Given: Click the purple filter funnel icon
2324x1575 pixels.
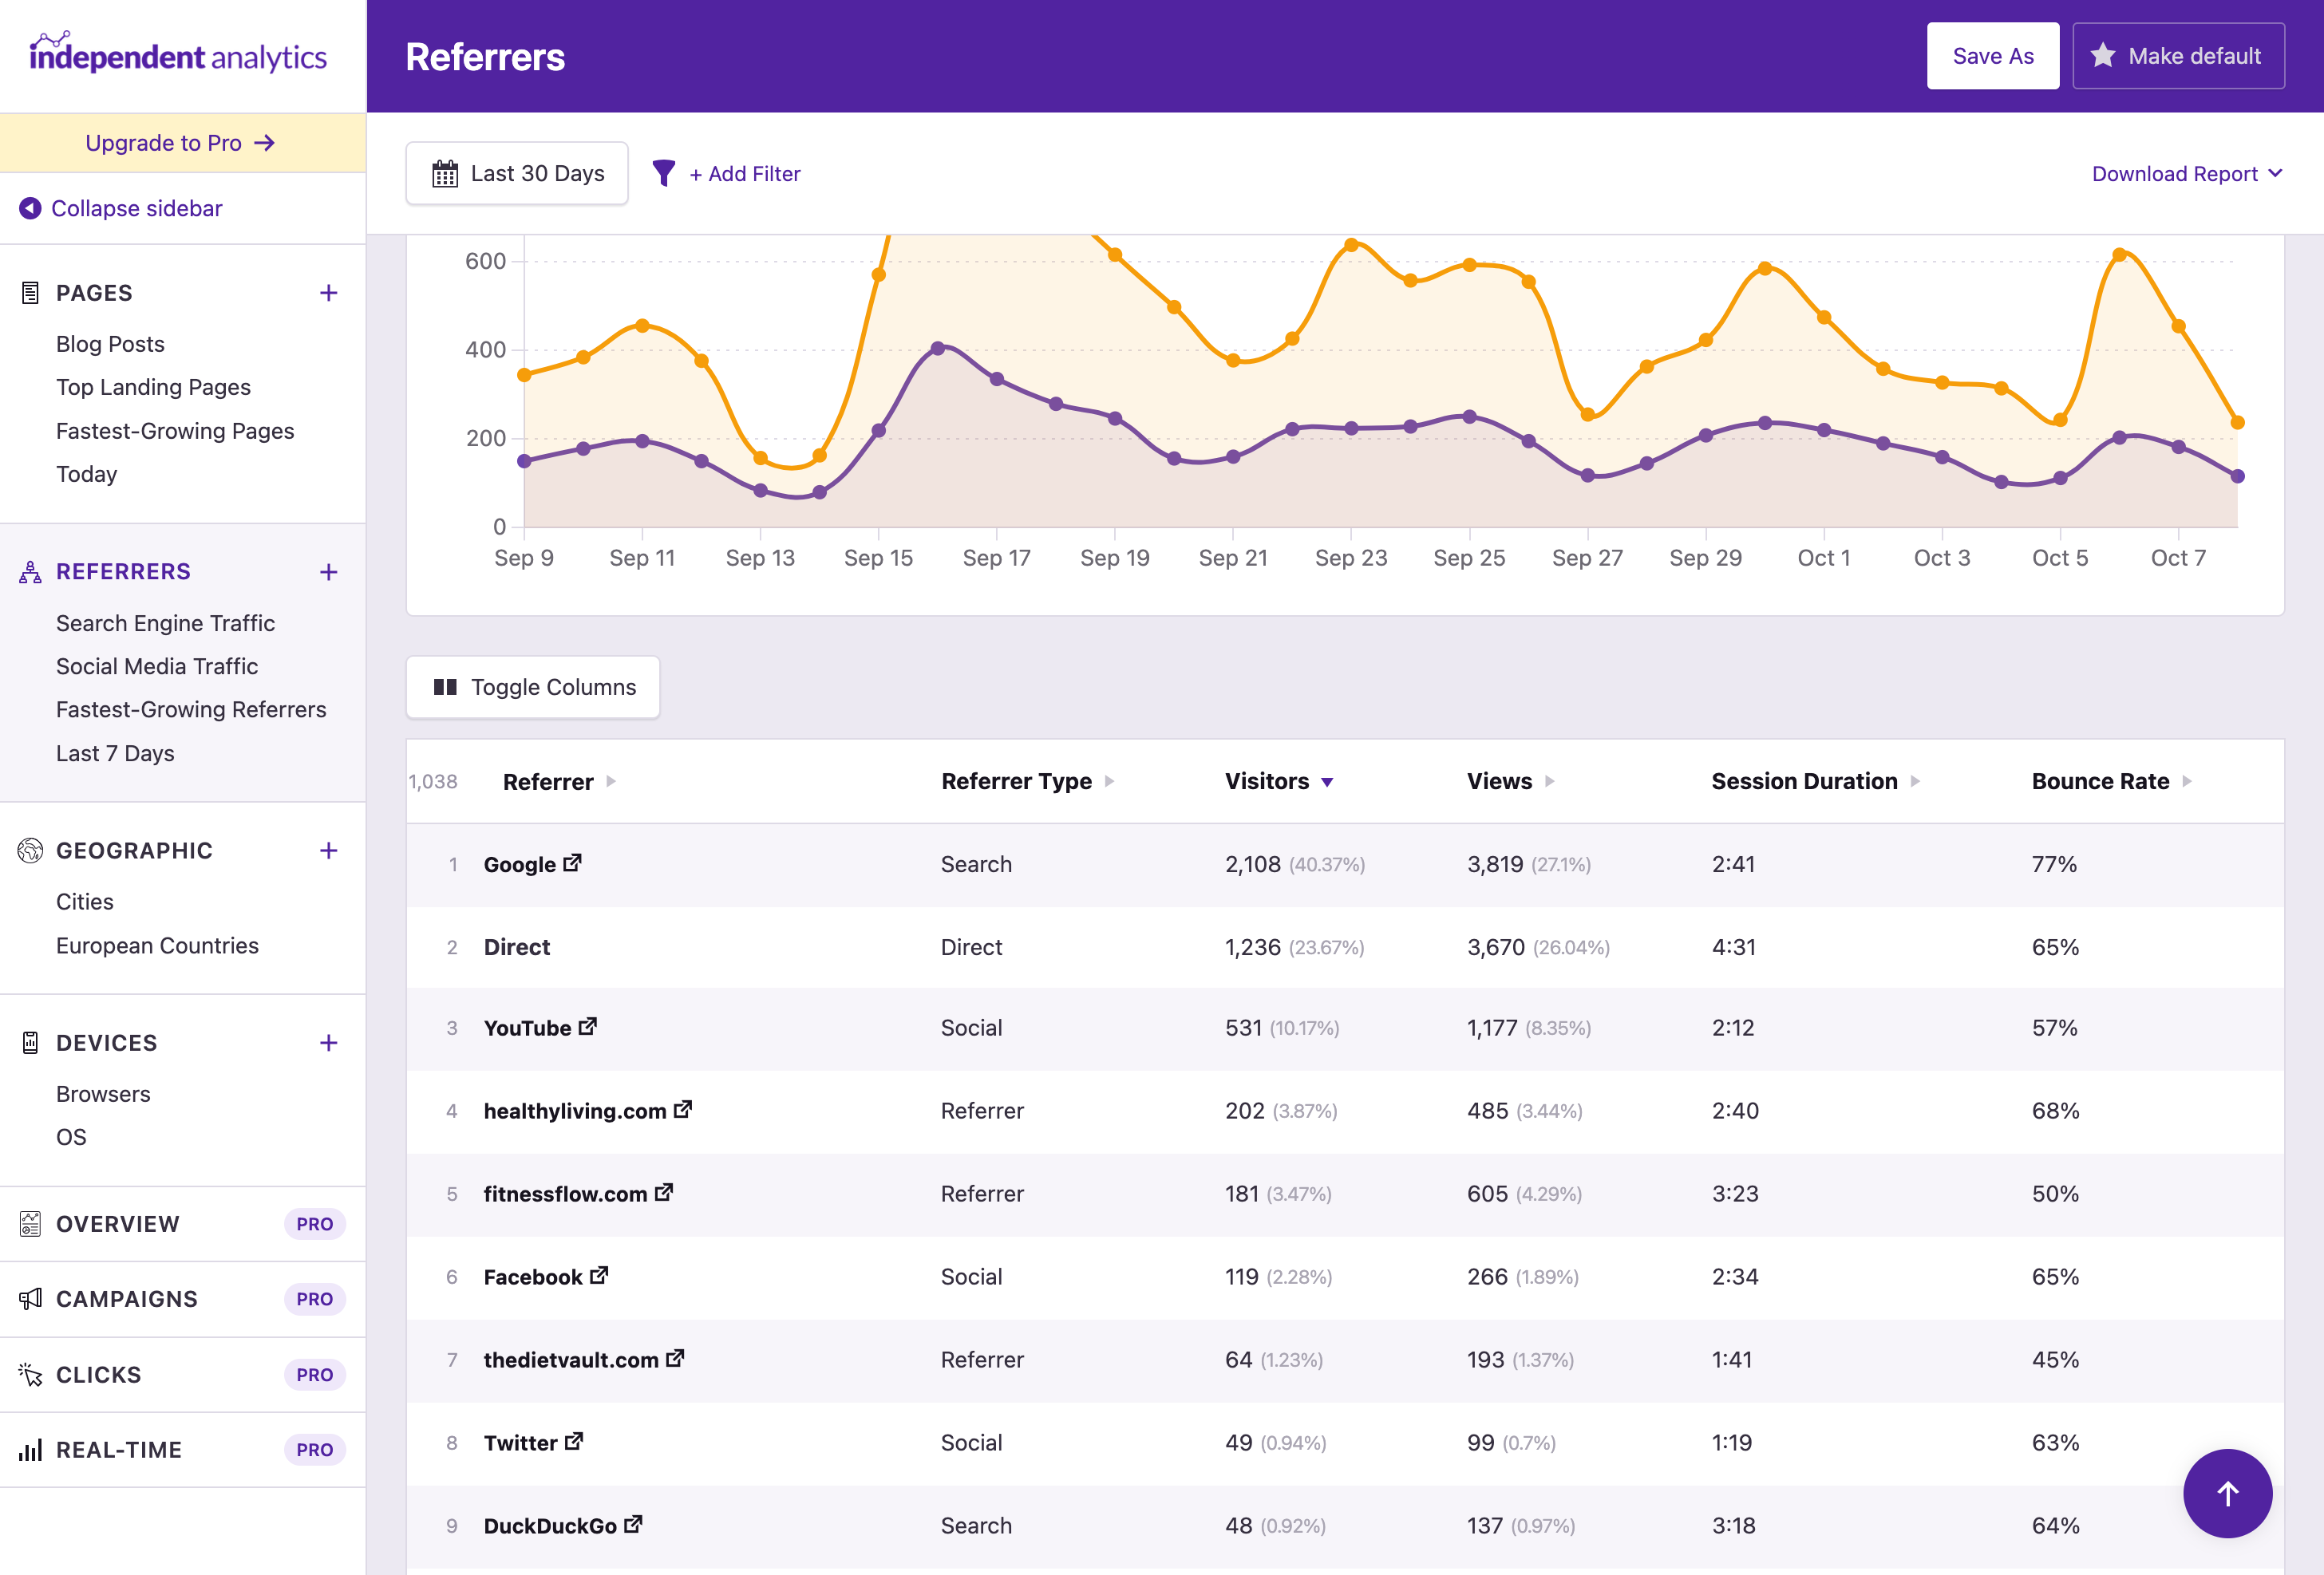Looking at the screenshot, I should point(663,173).
